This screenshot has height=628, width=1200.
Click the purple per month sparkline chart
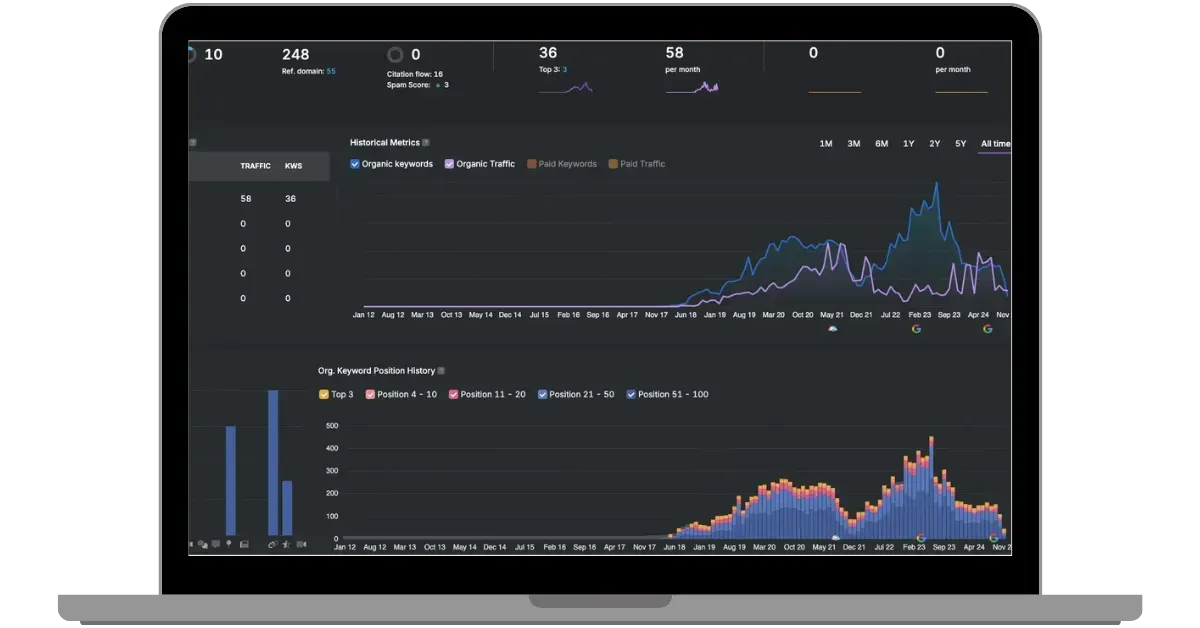pyautogui.click(x=692, y=88)
